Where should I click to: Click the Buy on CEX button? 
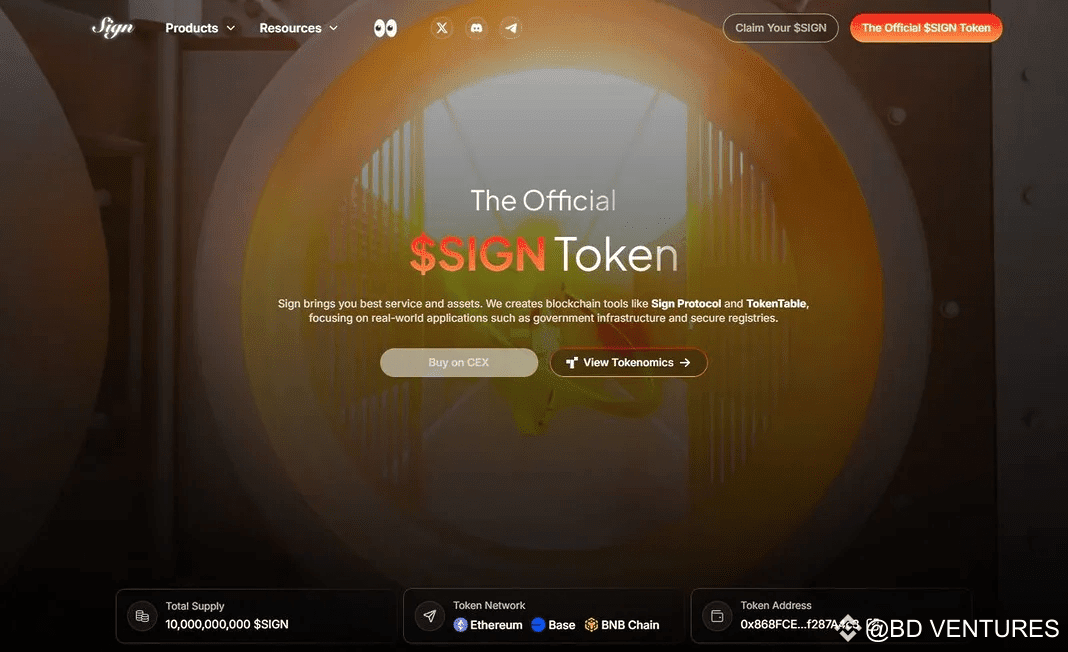(459, 362)
